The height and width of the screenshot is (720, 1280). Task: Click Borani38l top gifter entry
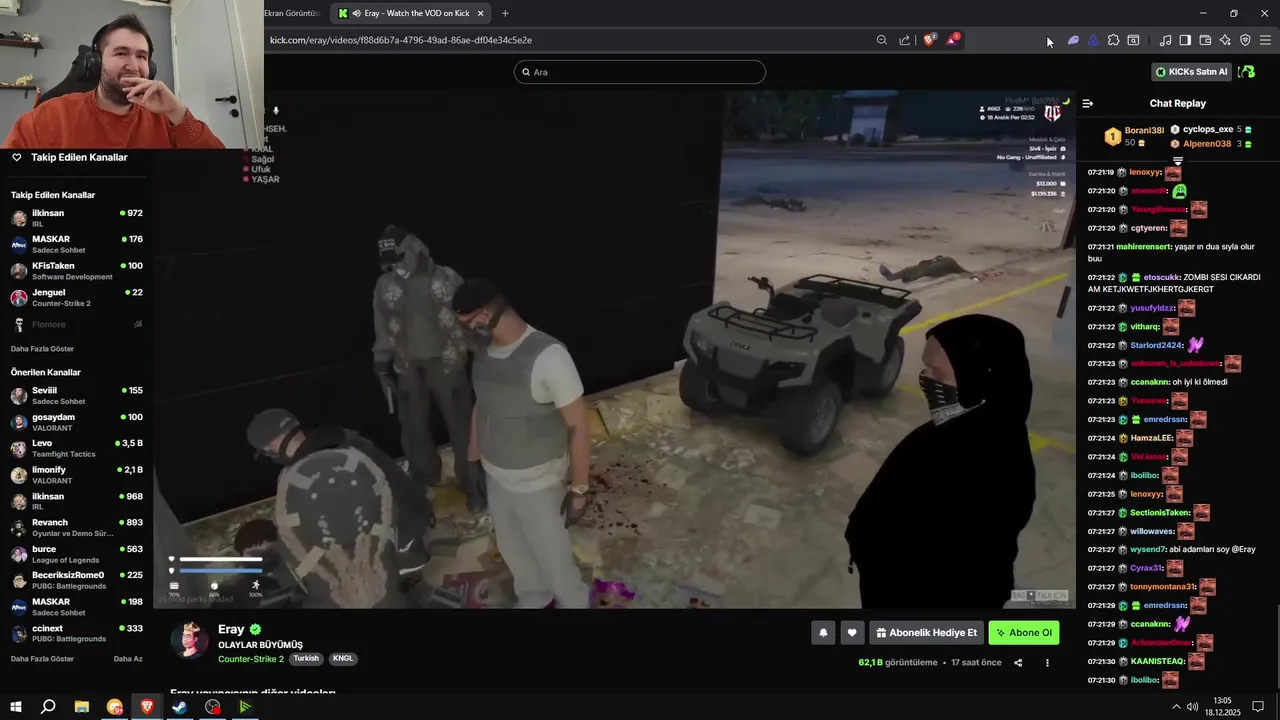tap(1135, 136)
